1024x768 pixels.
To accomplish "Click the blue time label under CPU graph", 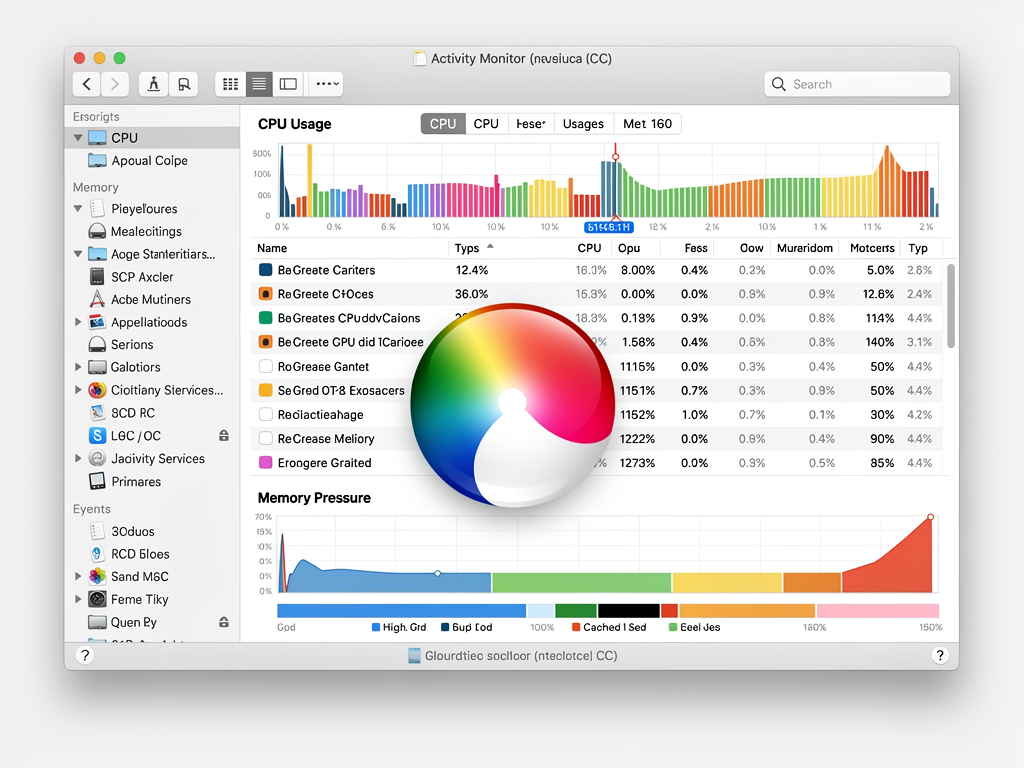I will pyautogui.click(x=608, y=227).
